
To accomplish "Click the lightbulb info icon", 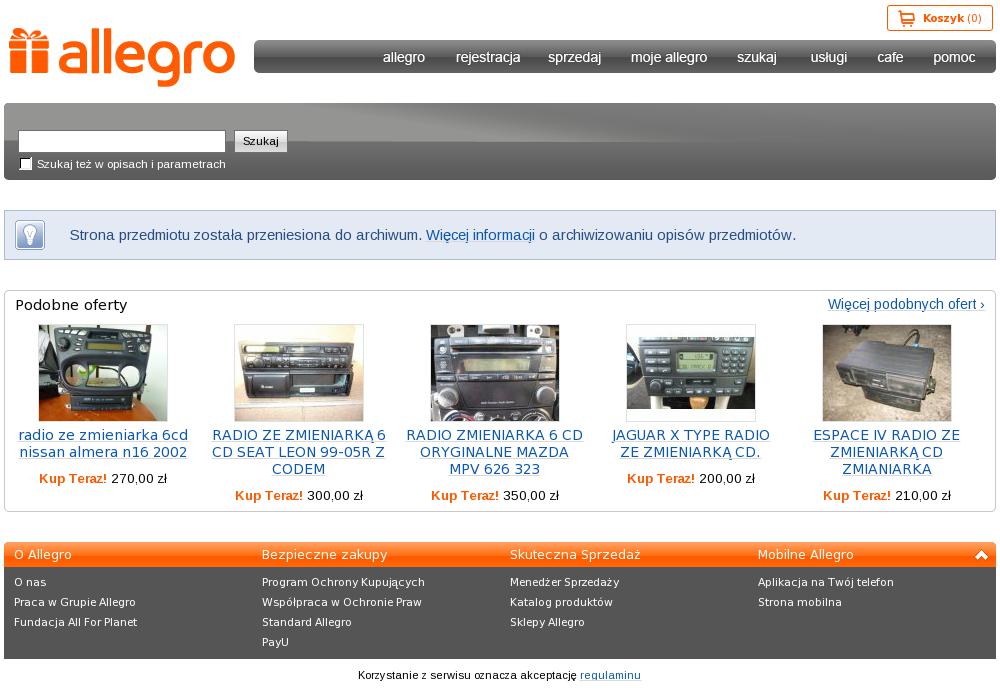I will (30, 235).
